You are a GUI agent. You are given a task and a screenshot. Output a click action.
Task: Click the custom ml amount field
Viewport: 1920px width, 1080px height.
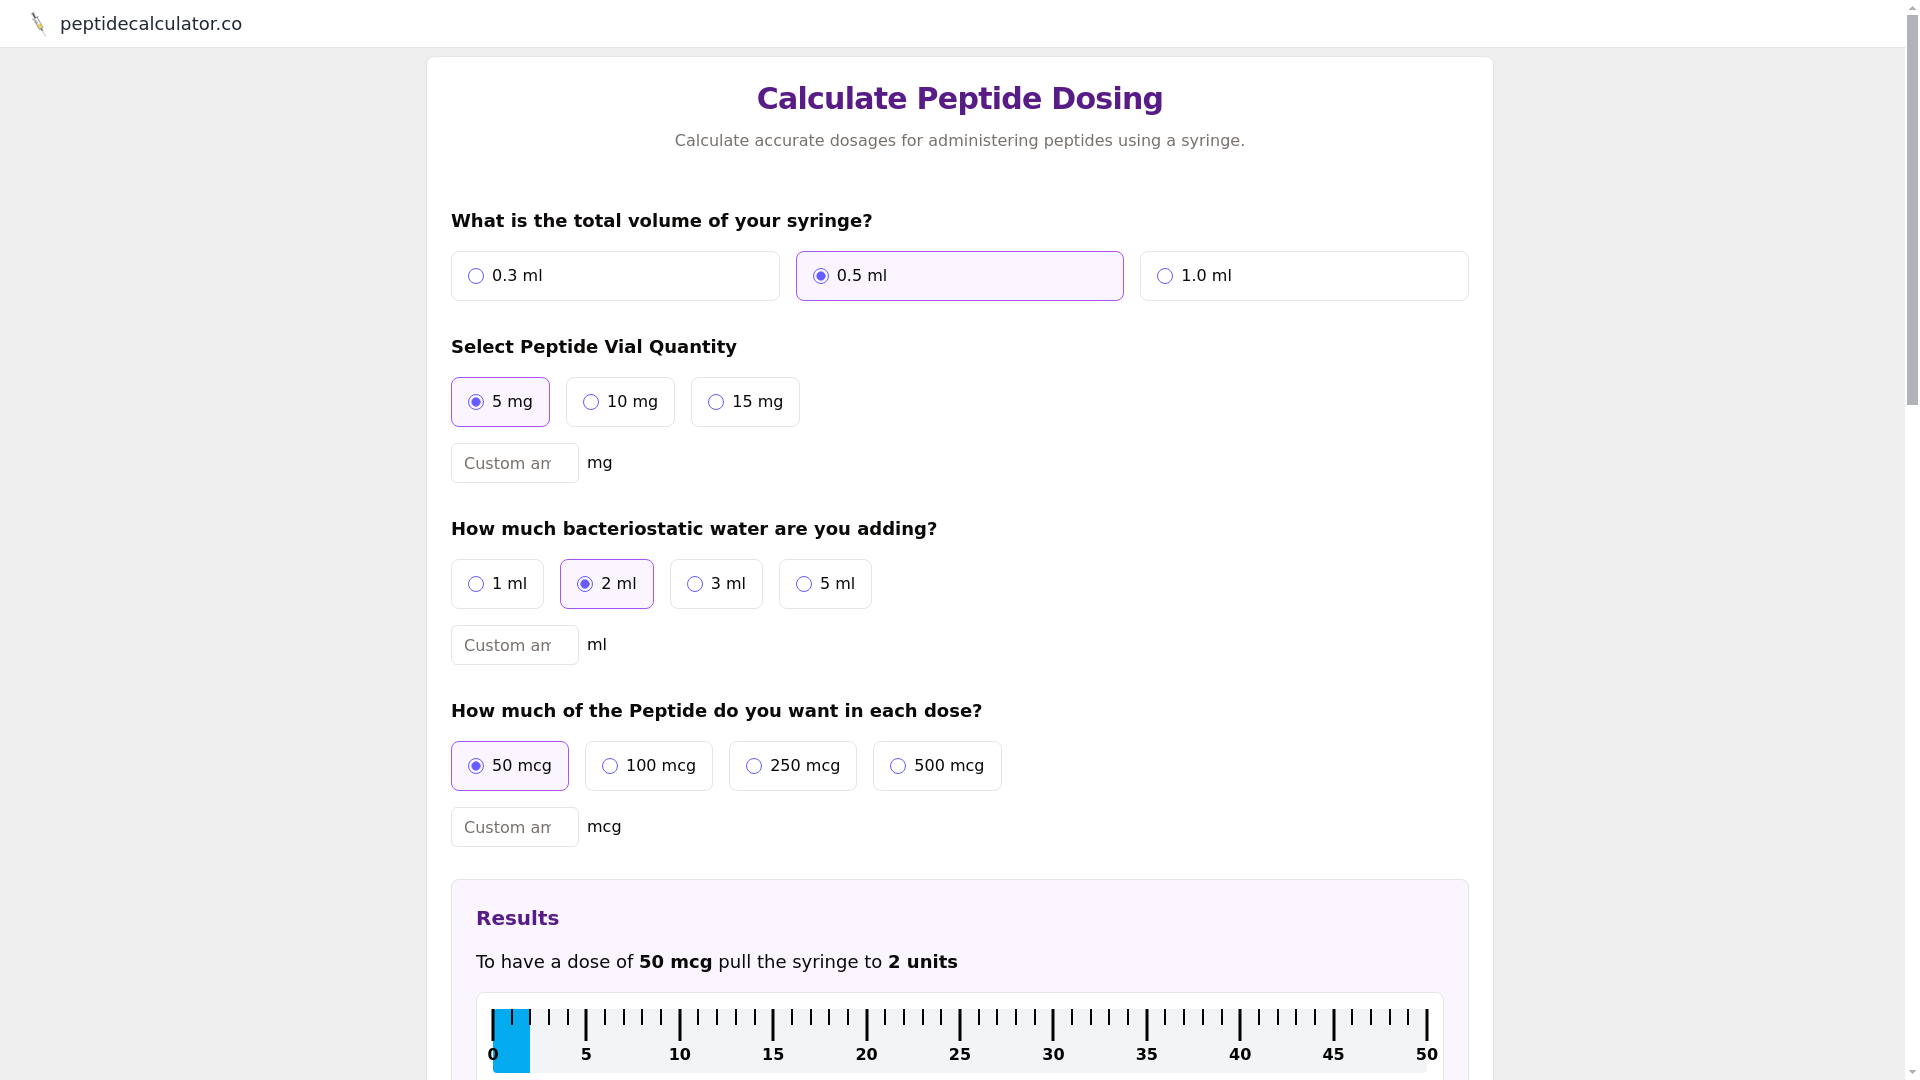pyautogui.click(x=514, y=645)
